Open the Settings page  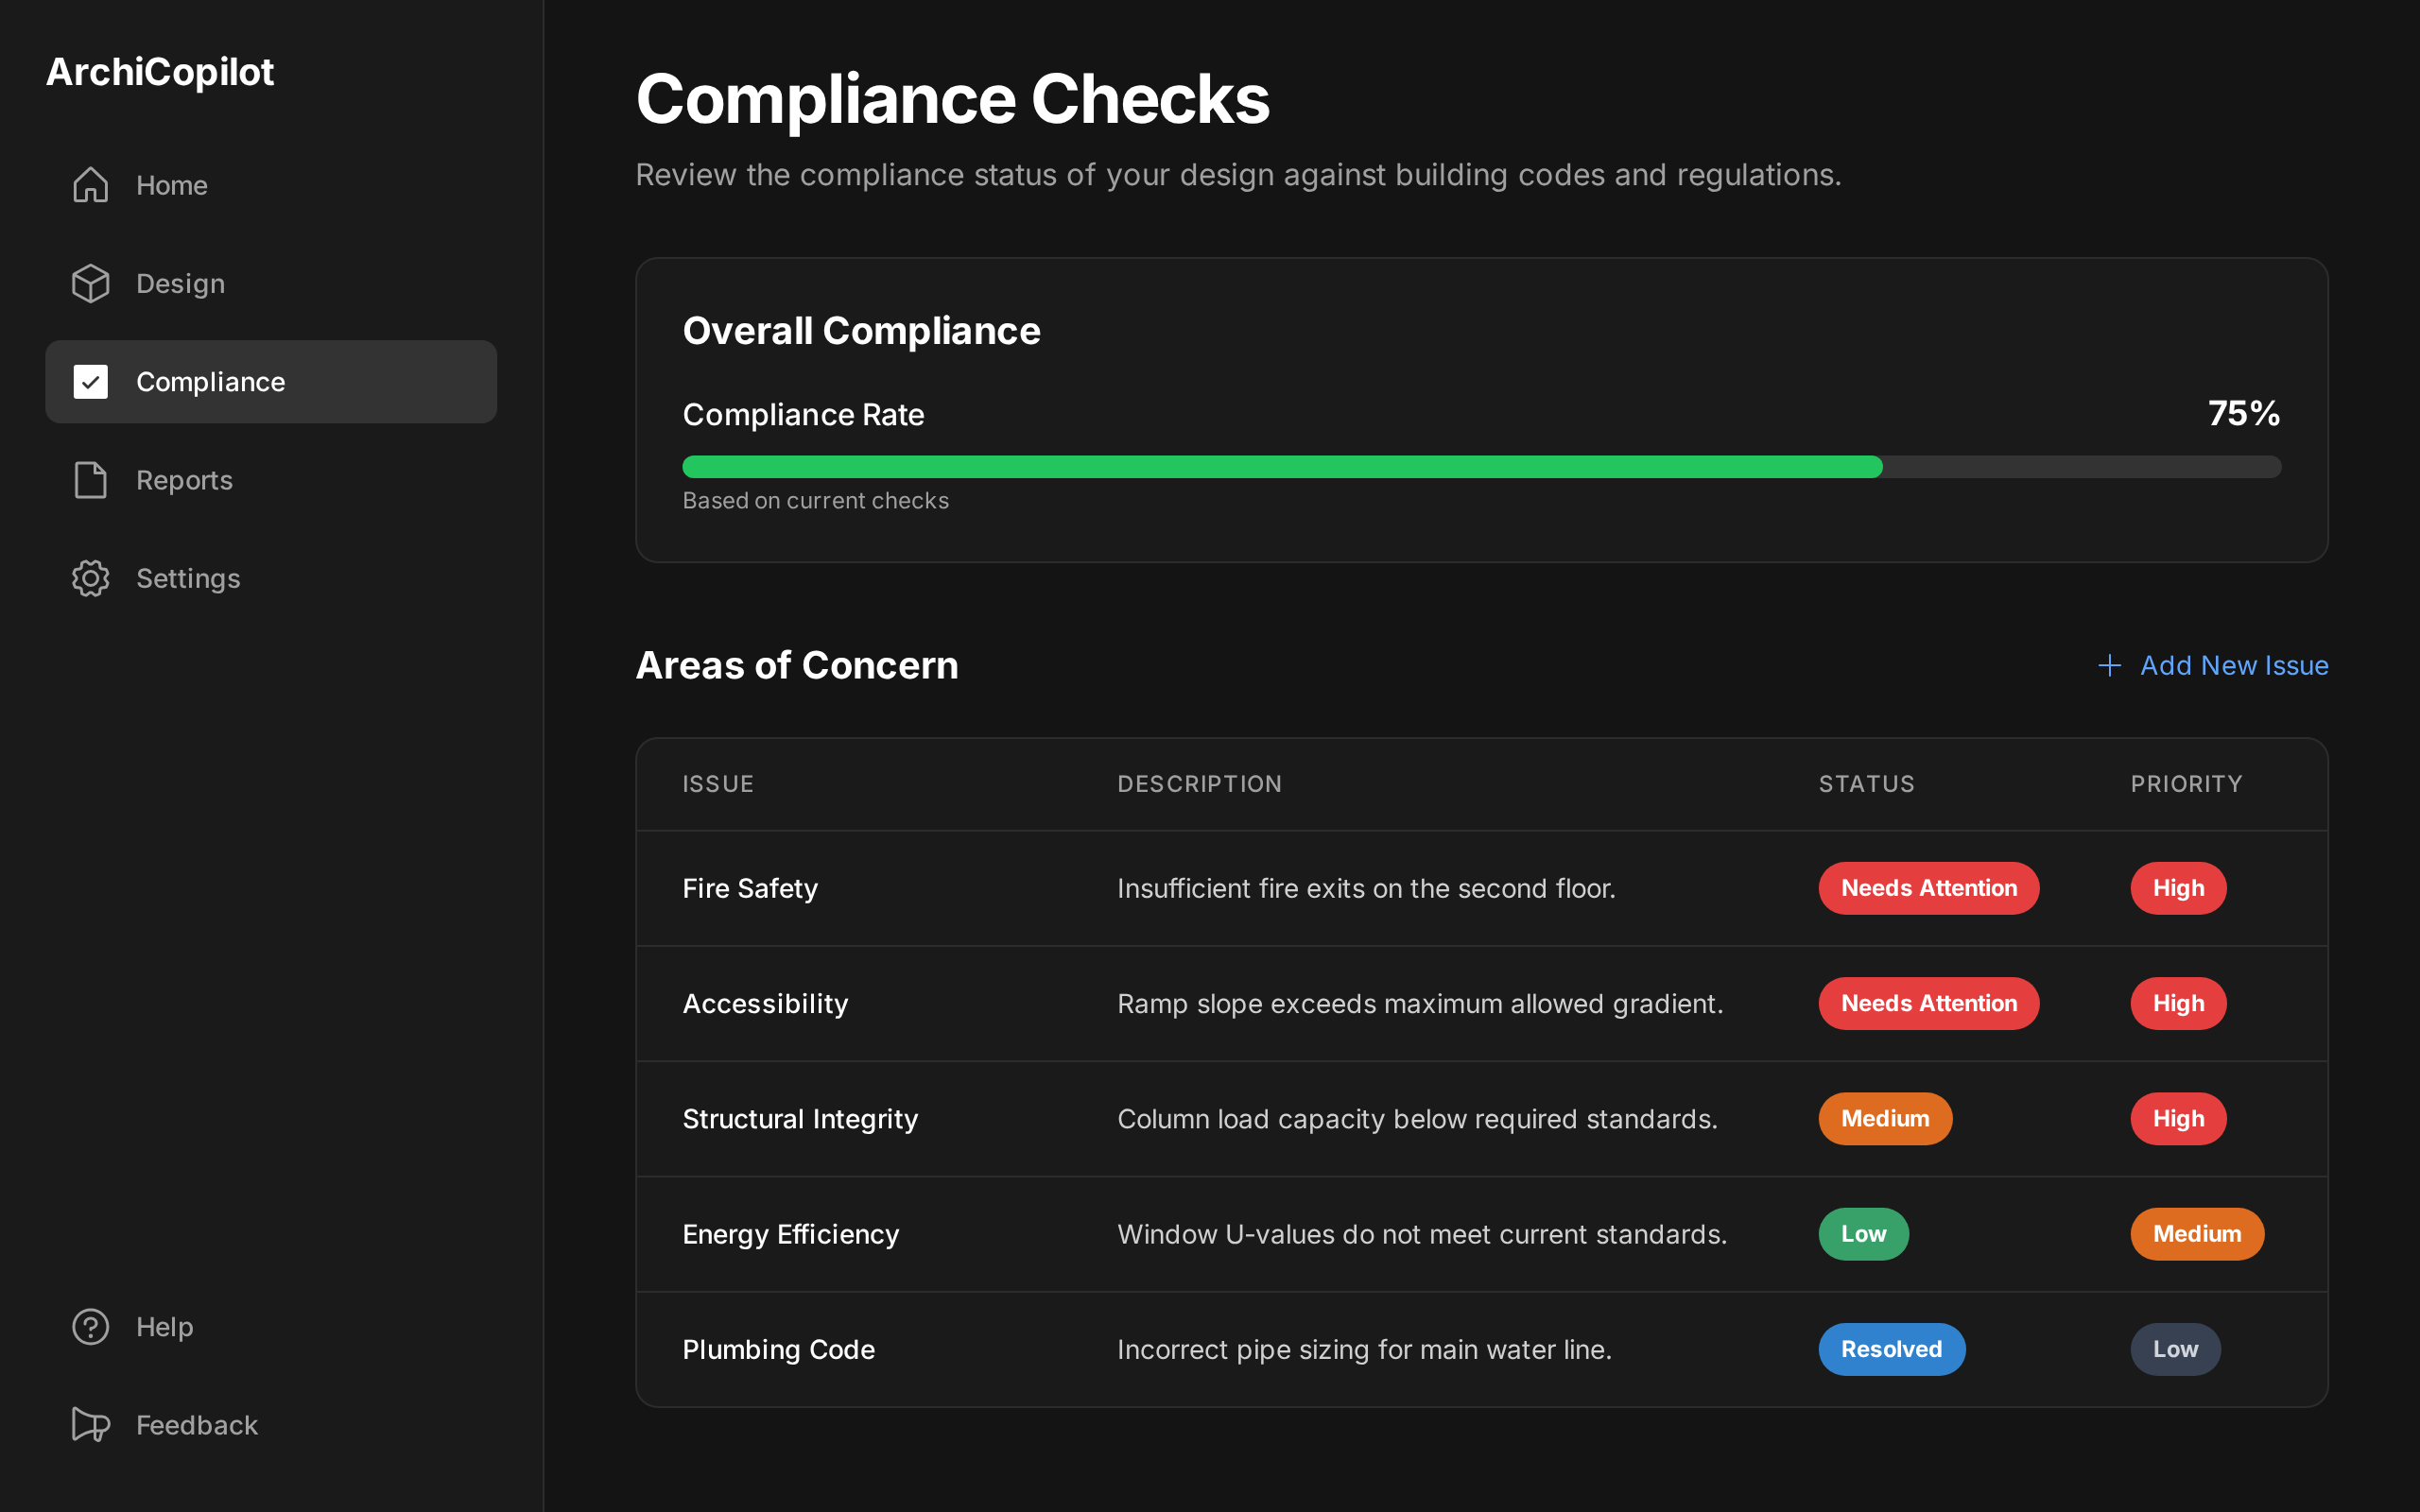[271, 578]
